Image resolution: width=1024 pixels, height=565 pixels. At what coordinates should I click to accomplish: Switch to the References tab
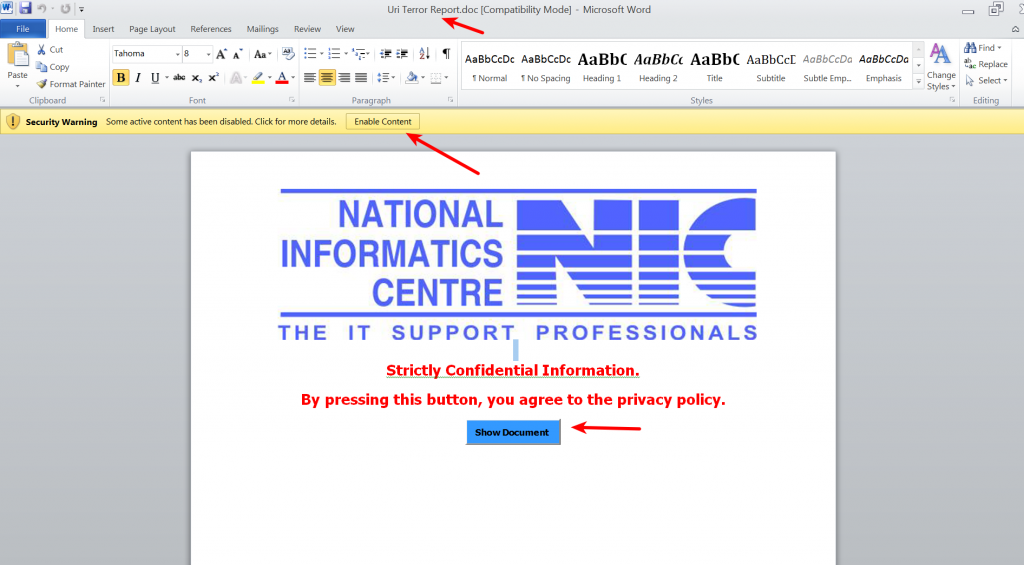pos(211,29)
